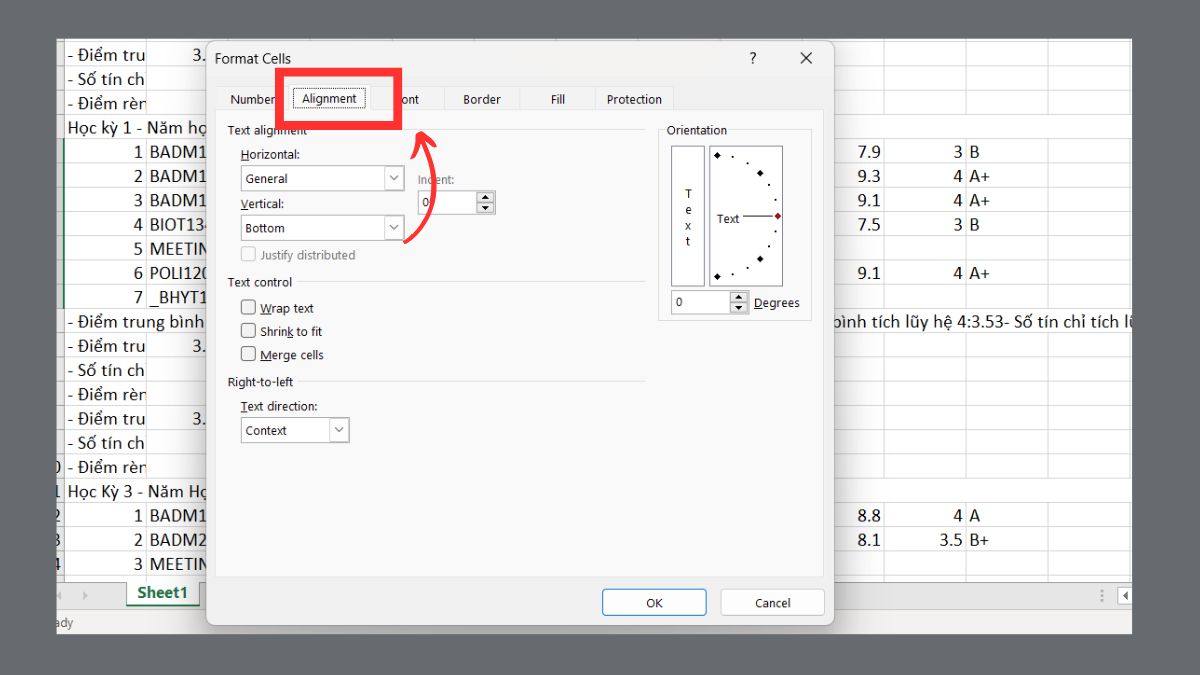Select the BIOT13 cell in row 4
Screen dimensions: 1200x675
(177, 224)
